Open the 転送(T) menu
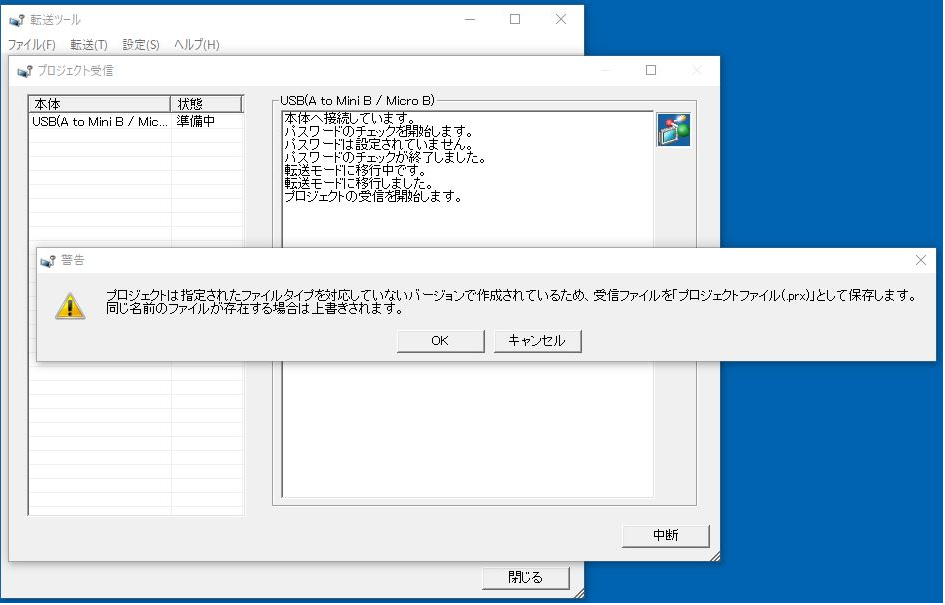This screenshot has height=605, width=945. pyautogui.click(x=89, y=45)
